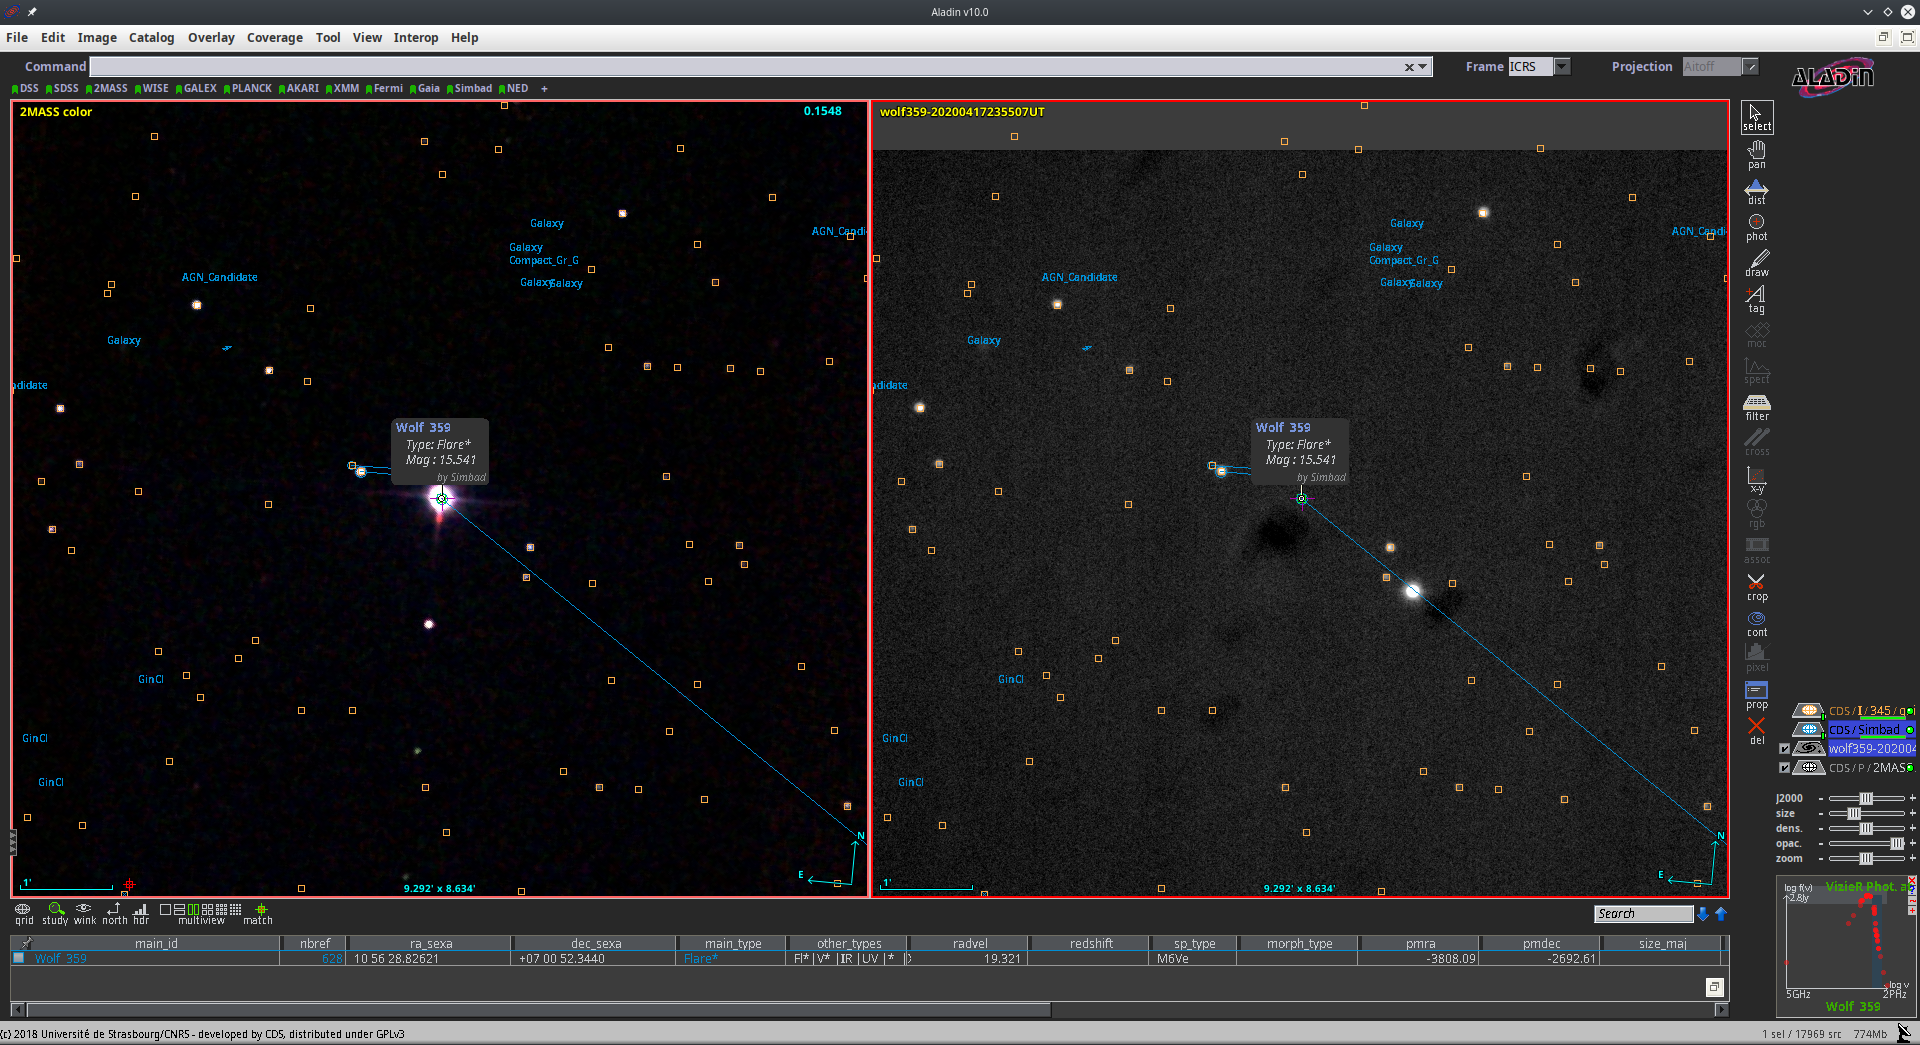Select the phot photometry tool
1920x1045 pixels.
[1756, 227]
